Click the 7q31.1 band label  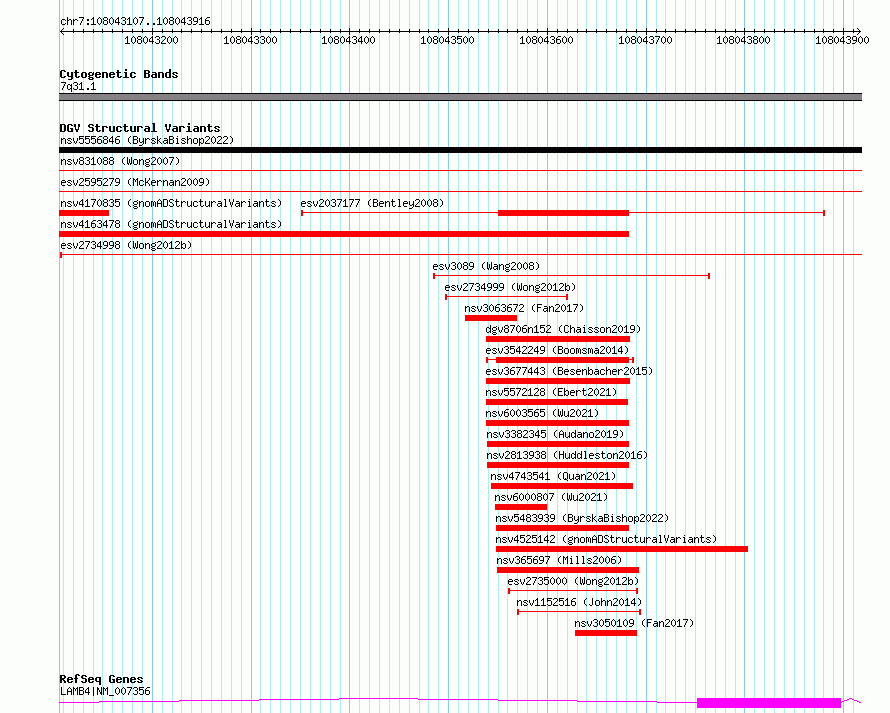(x=78, y=86)
